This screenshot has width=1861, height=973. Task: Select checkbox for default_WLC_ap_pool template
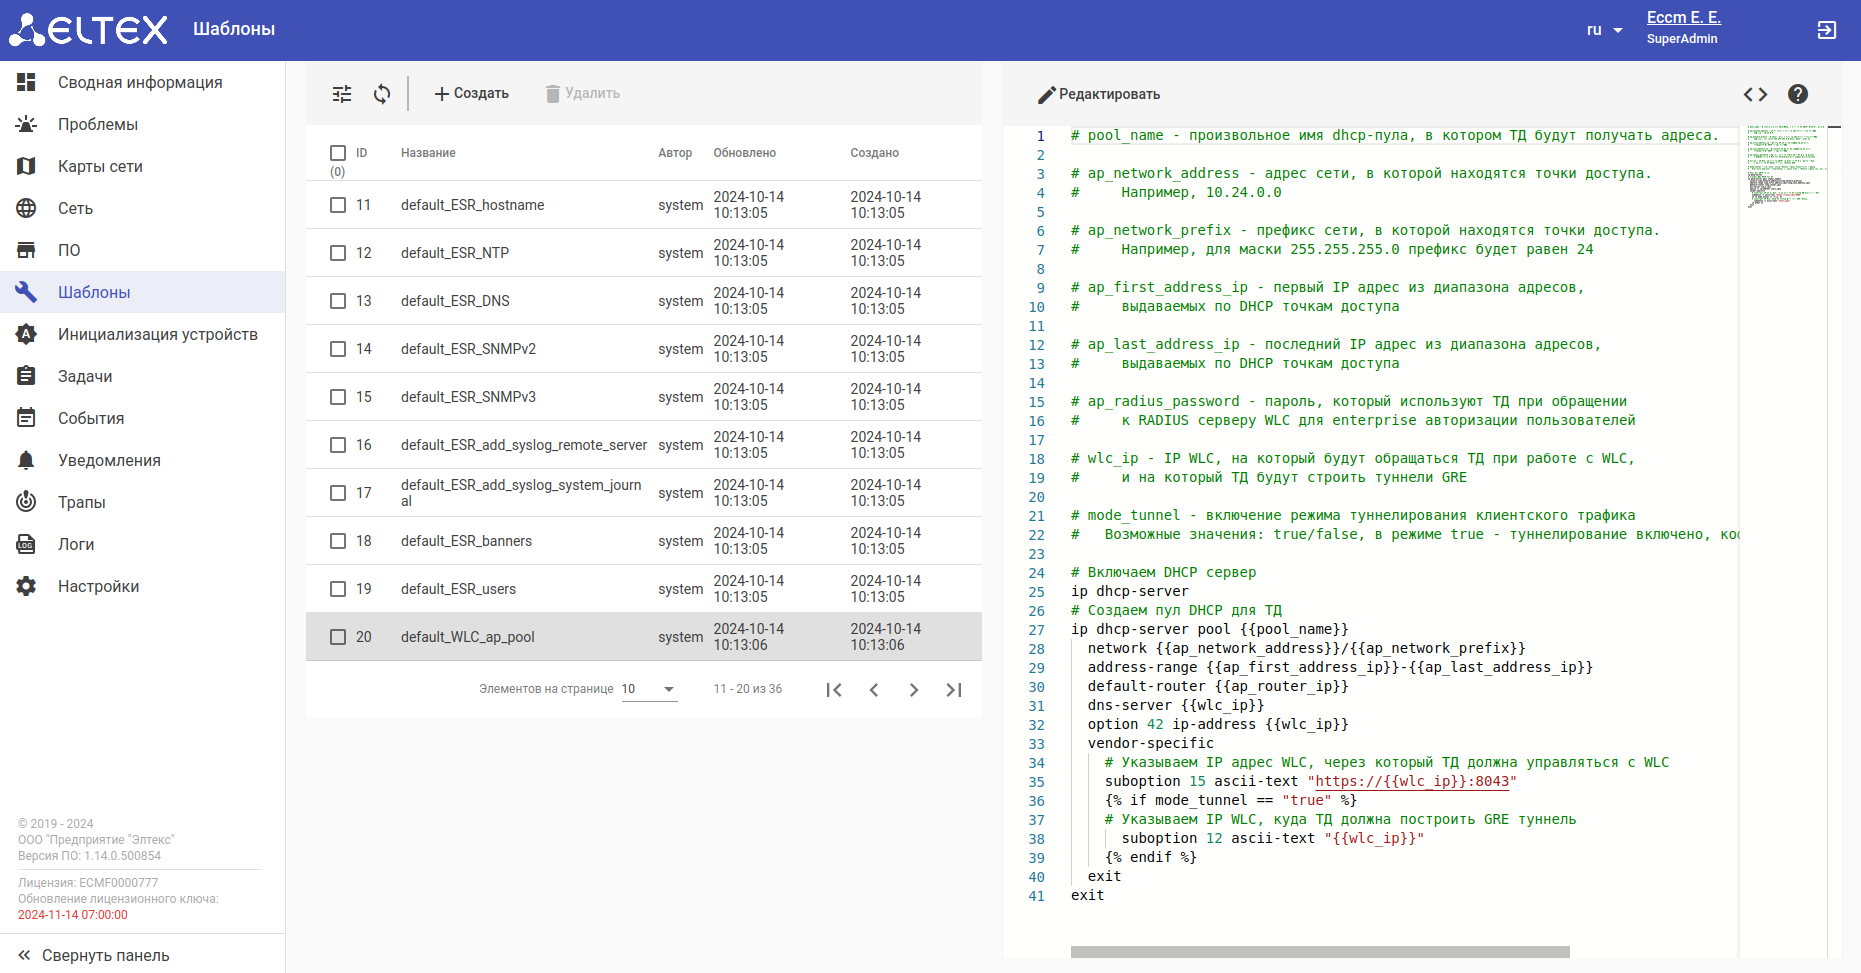338,637
